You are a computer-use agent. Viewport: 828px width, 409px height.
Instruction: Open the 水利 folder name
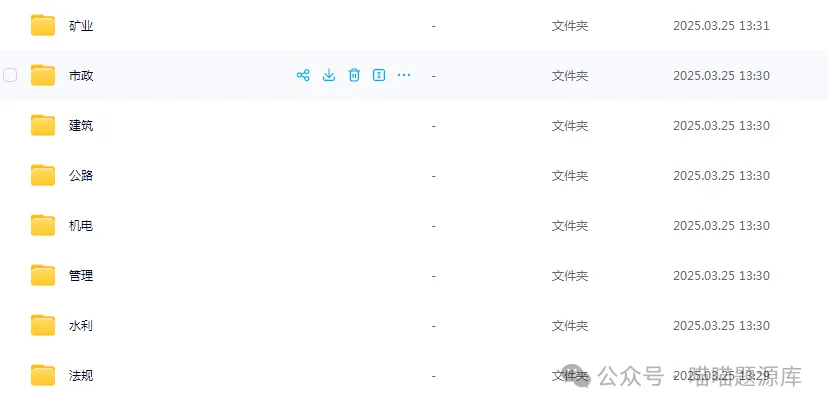81,326
